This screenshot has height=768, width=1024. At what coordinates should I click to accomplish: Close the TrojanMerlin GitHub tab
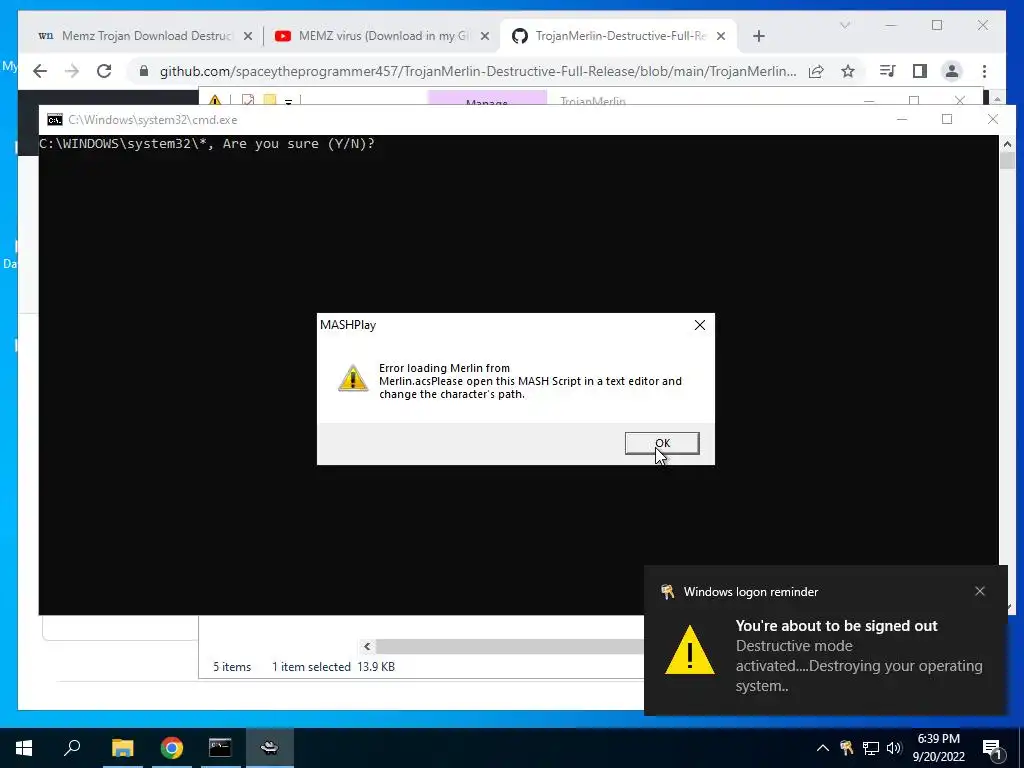point(721,37)
